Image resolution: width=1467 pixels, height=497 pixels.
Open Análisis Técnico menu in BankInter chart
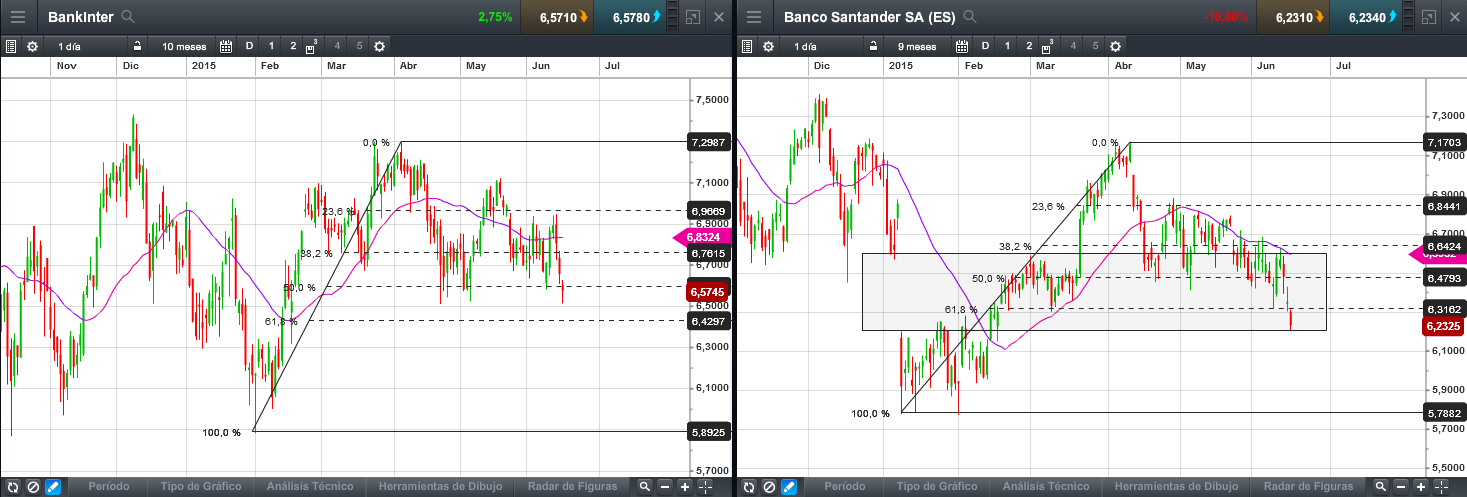tap(310, 487)
